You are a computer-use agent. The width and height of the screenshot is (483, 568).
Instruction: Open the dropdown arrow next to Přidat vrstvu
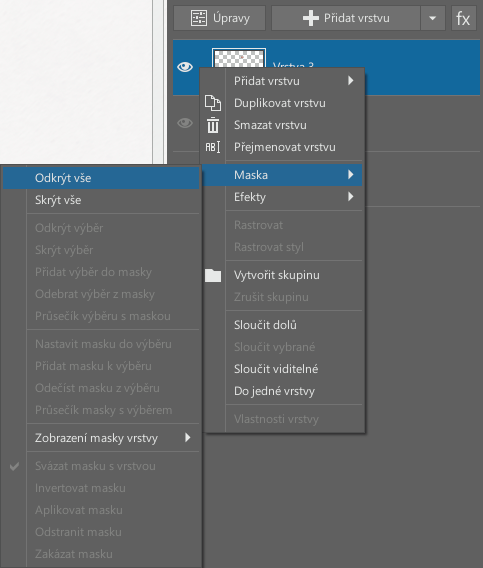tap(432, 18)
